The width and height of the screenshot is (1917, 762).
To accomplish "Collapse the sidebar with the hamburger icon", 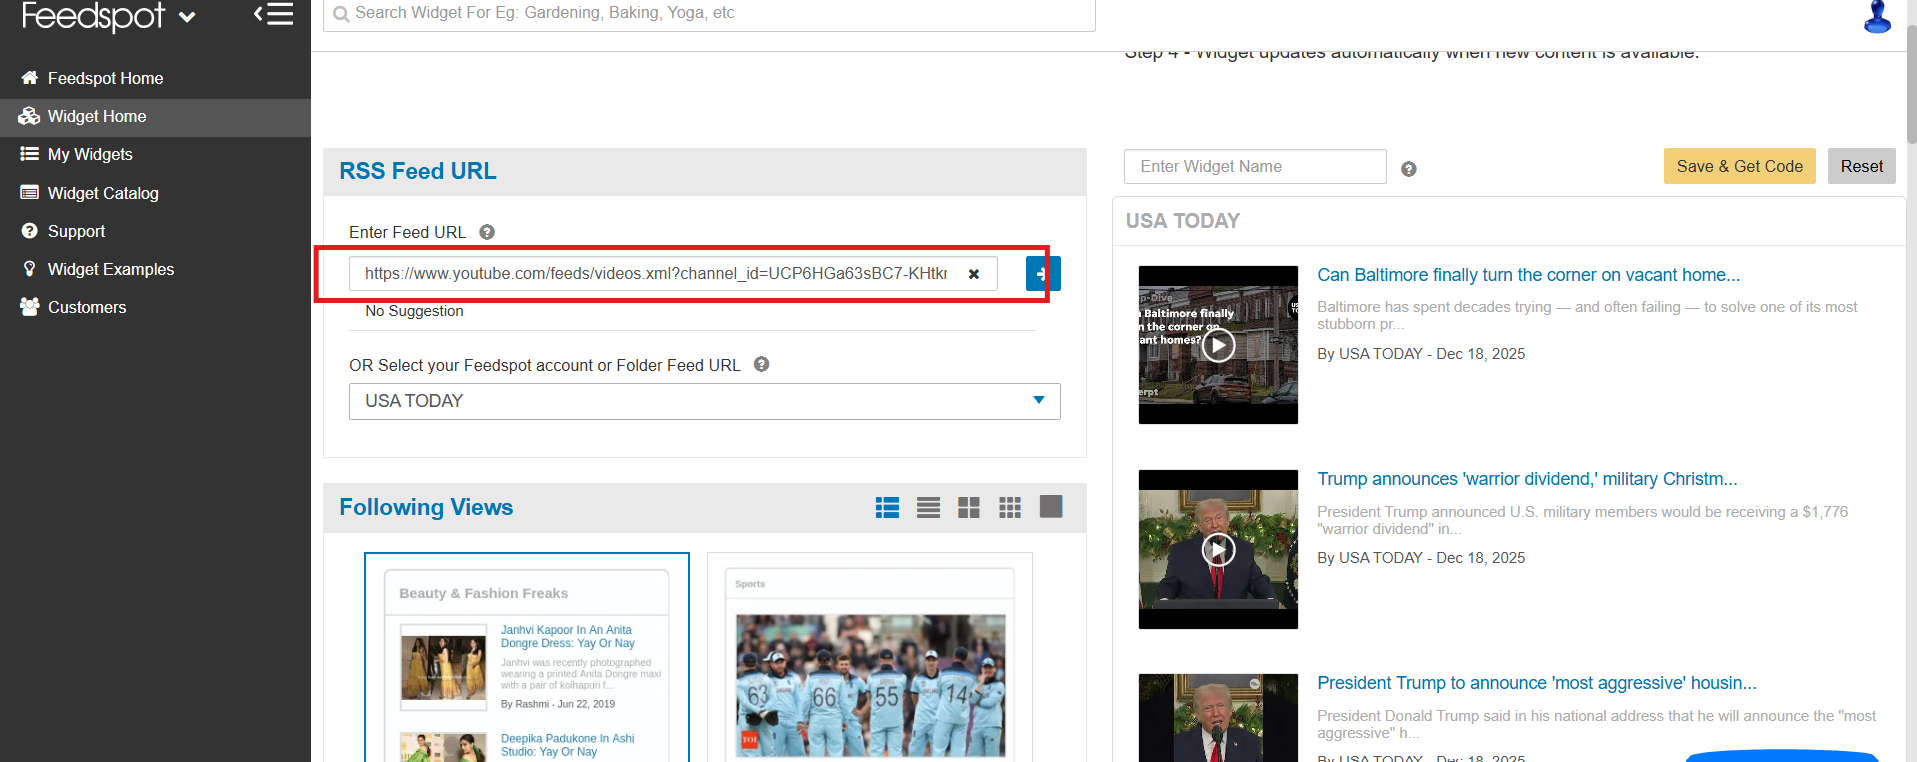I will (273, 14).
